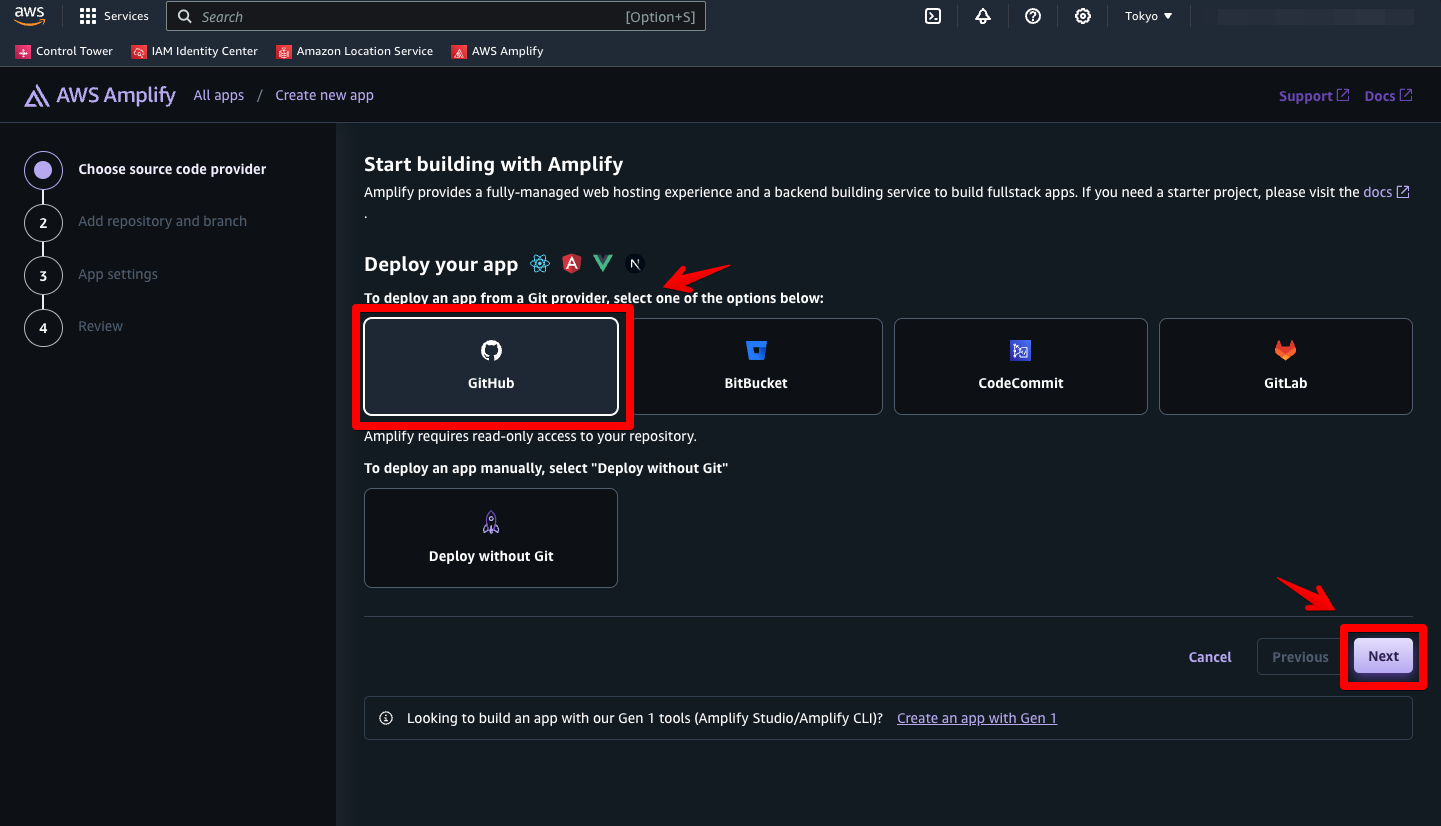The height and width of the screenshot is (826, 1441).
Task: Open settings gear icon in header
Action: click(x=1083, y=16)
